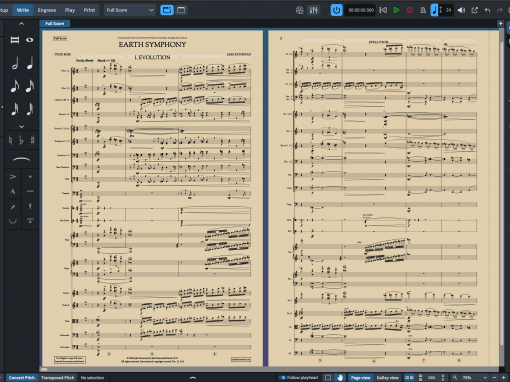Image resolution: width=510 pixels, height=382 pixels.
Task: Switch to Galley view
Action: 387,378
